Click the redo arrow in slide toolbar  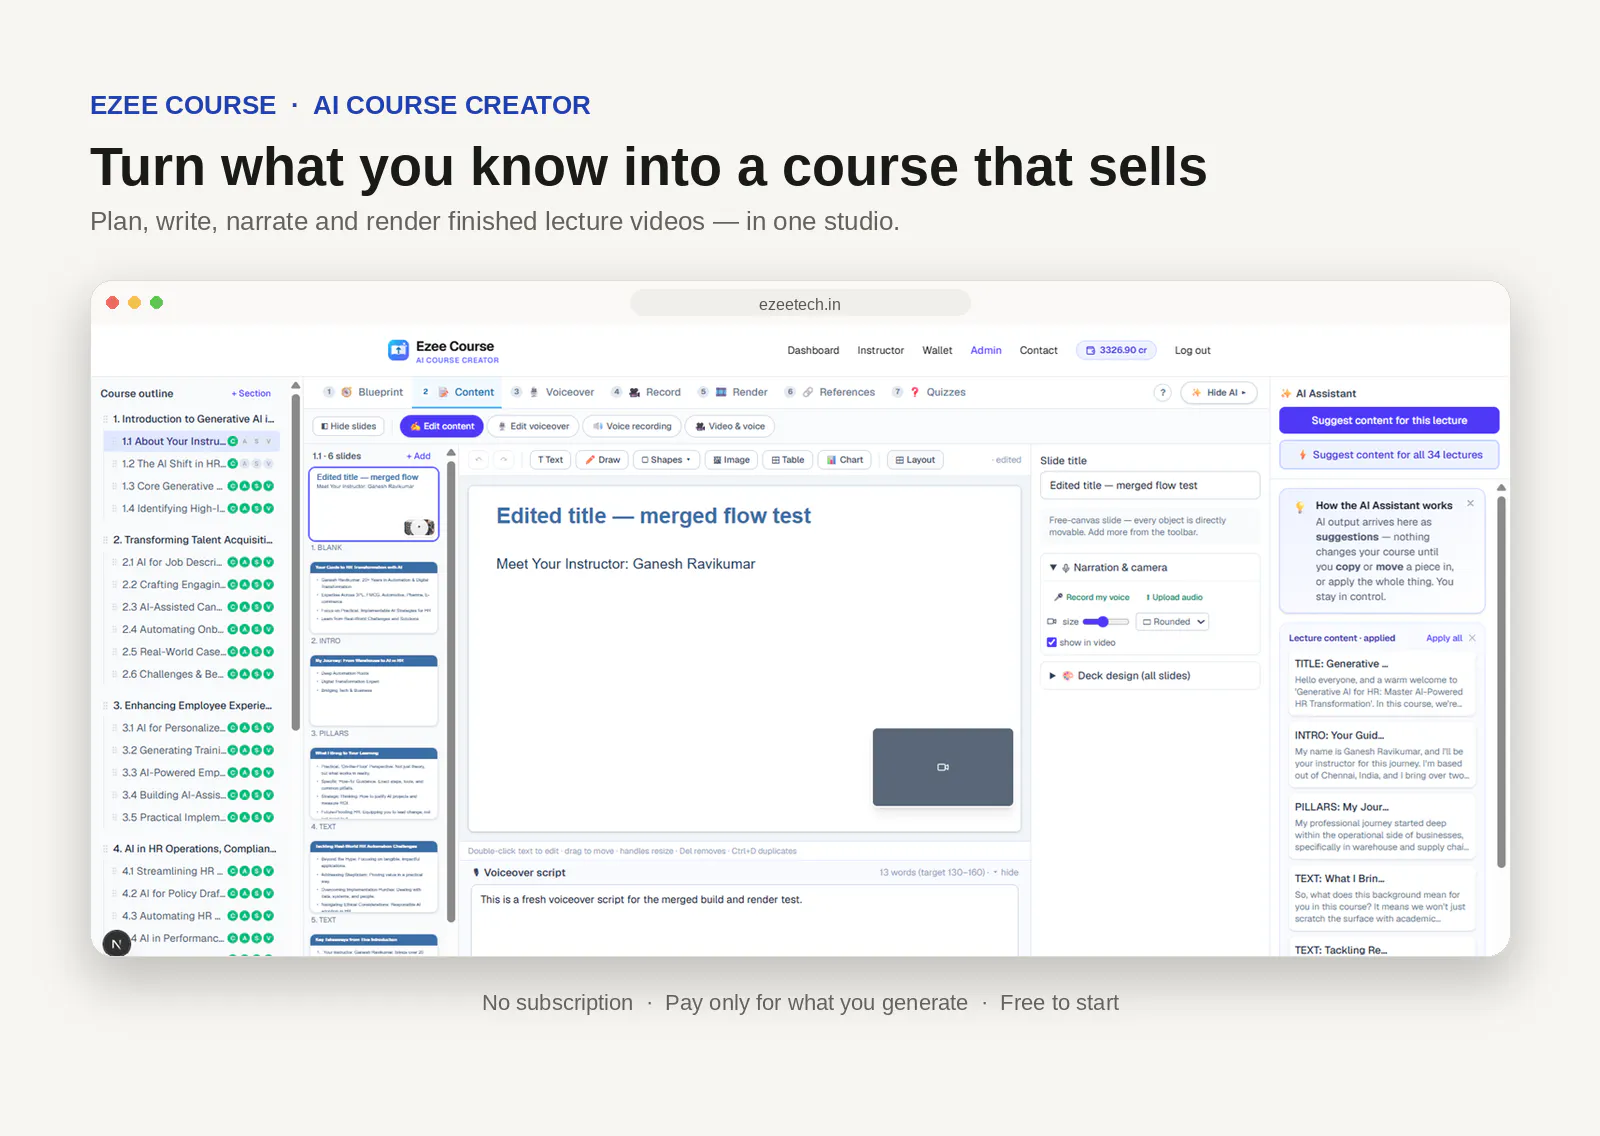point(505,460)
